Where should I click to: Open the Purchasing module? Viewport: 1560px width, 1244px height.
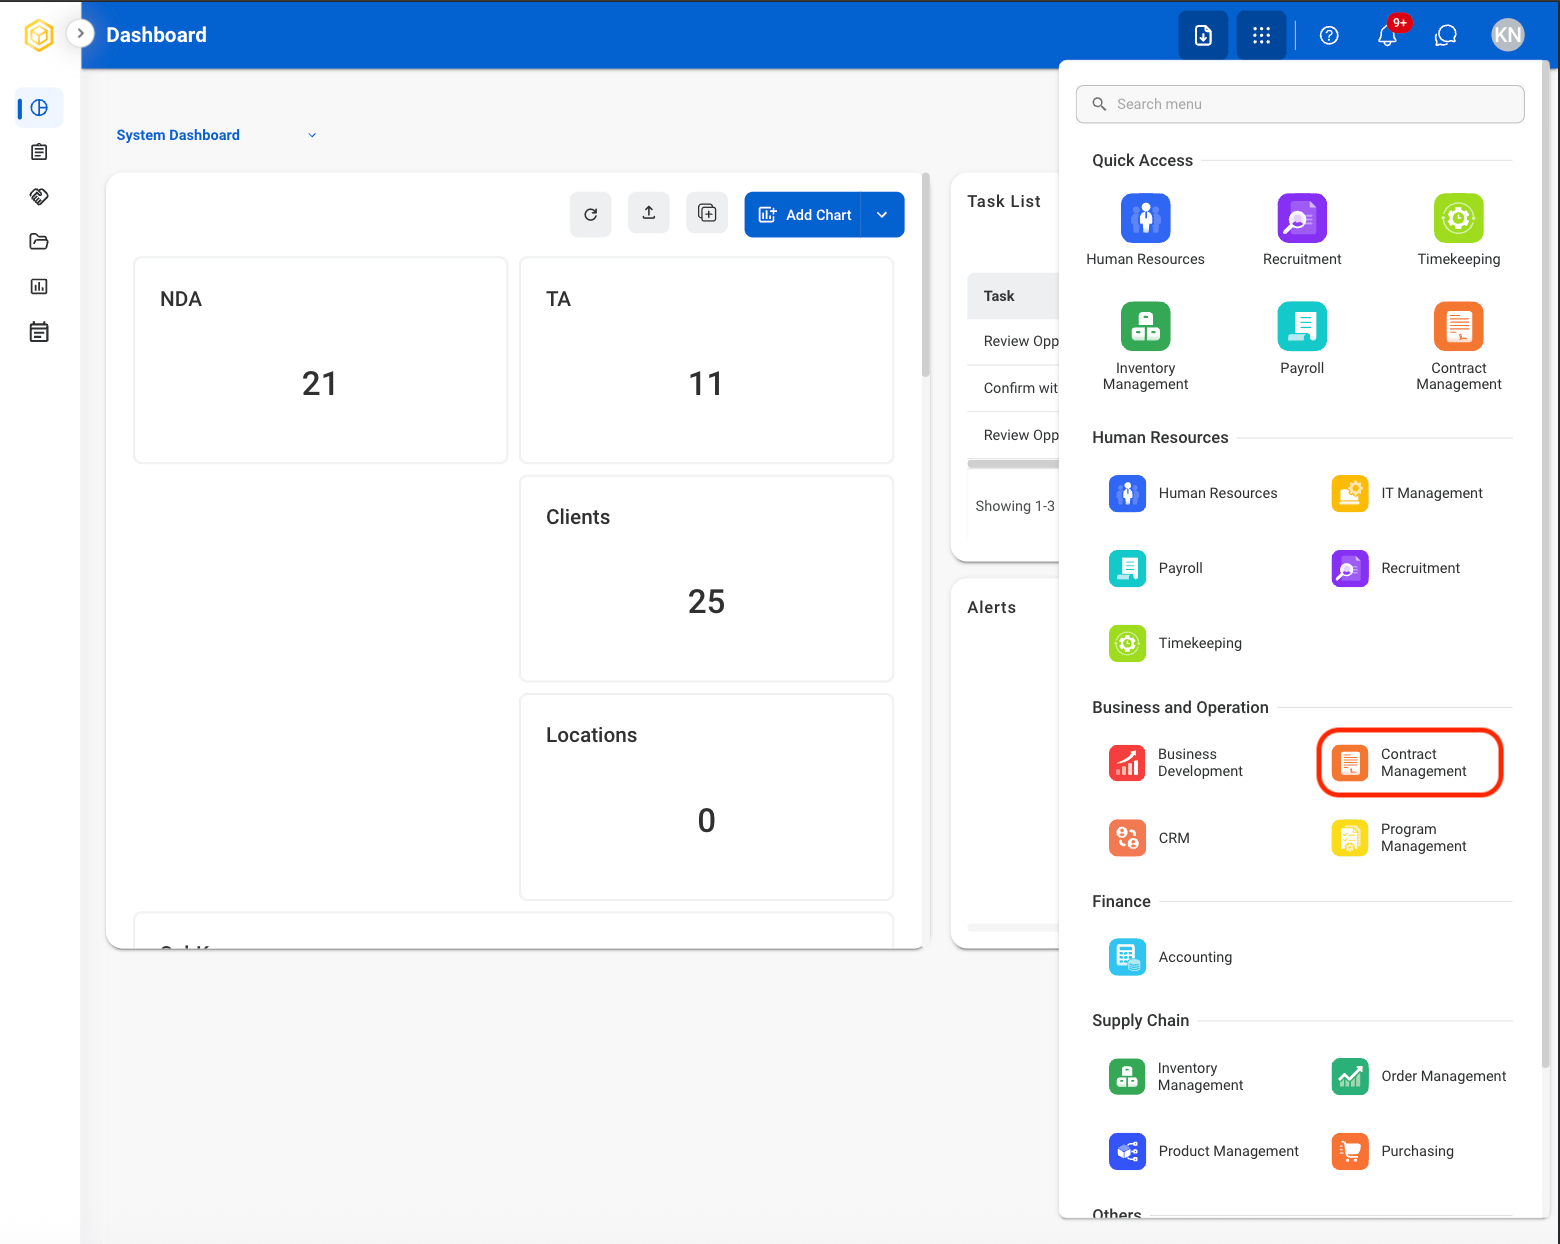[x=1393, y=1151]
